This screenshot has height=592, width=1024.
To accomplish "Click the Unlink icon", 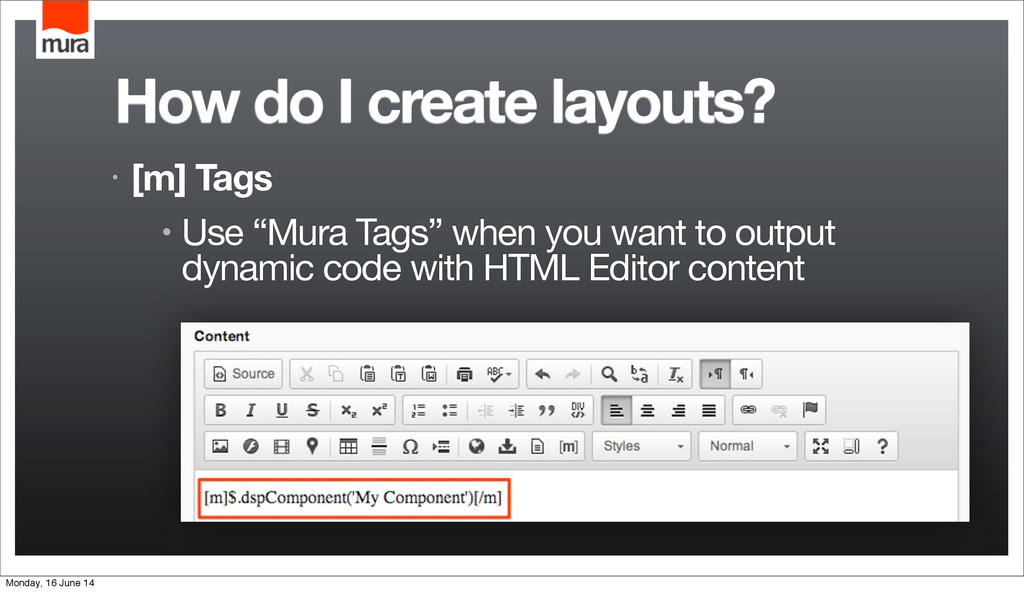I will (779, 410).
